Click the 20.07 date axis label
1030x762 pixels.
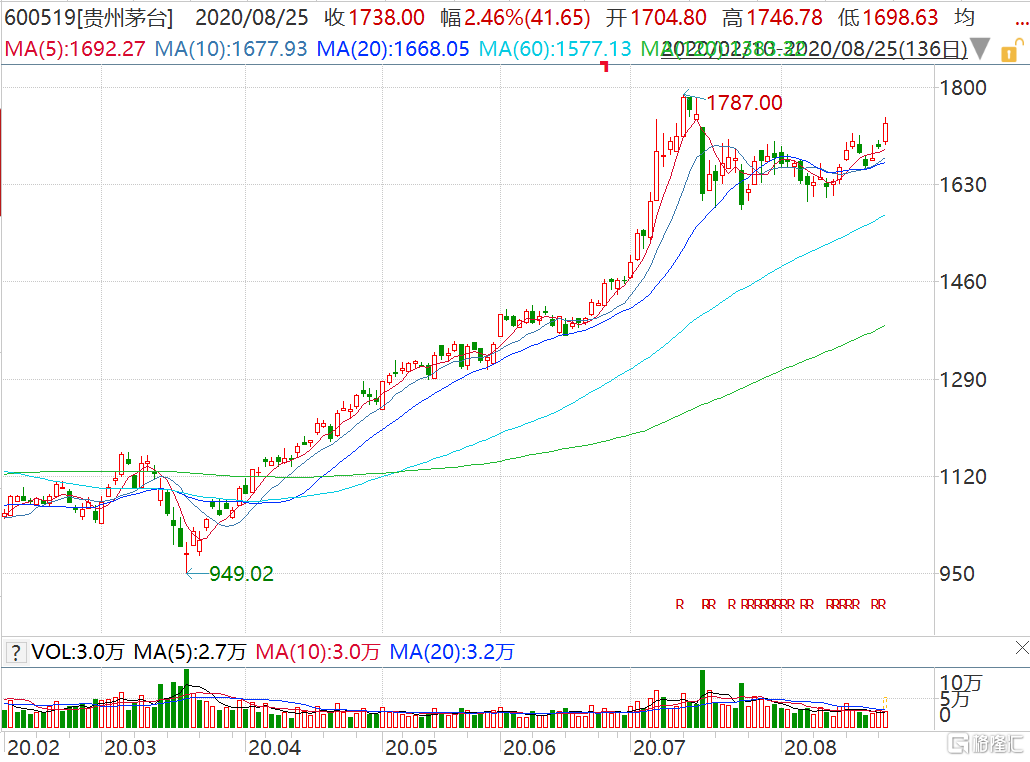coord(659,748)
